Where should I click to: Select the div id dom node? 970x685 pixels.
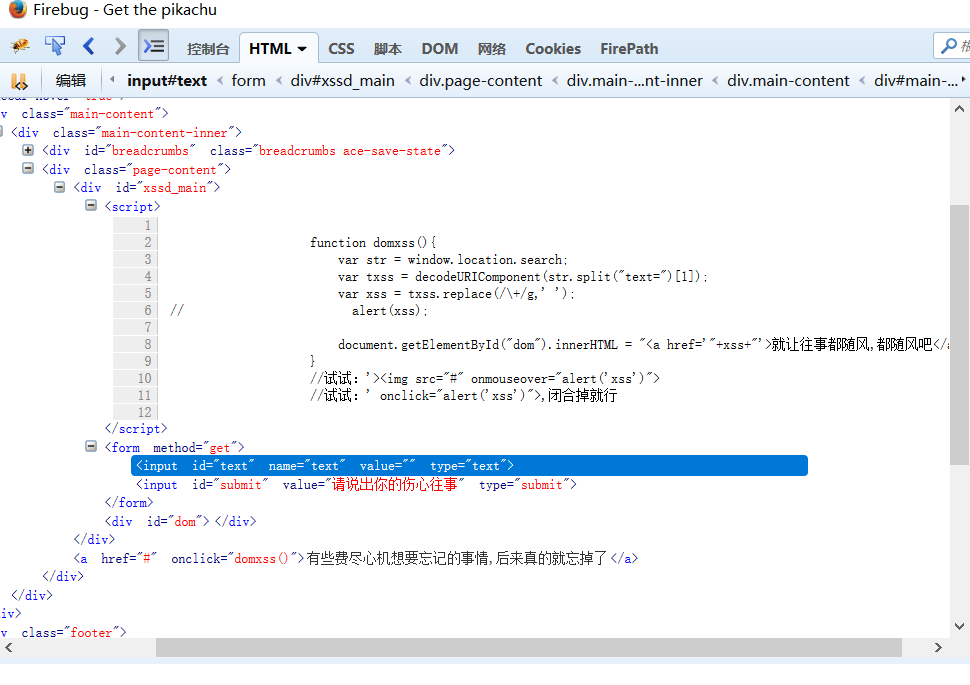[180, 522]
